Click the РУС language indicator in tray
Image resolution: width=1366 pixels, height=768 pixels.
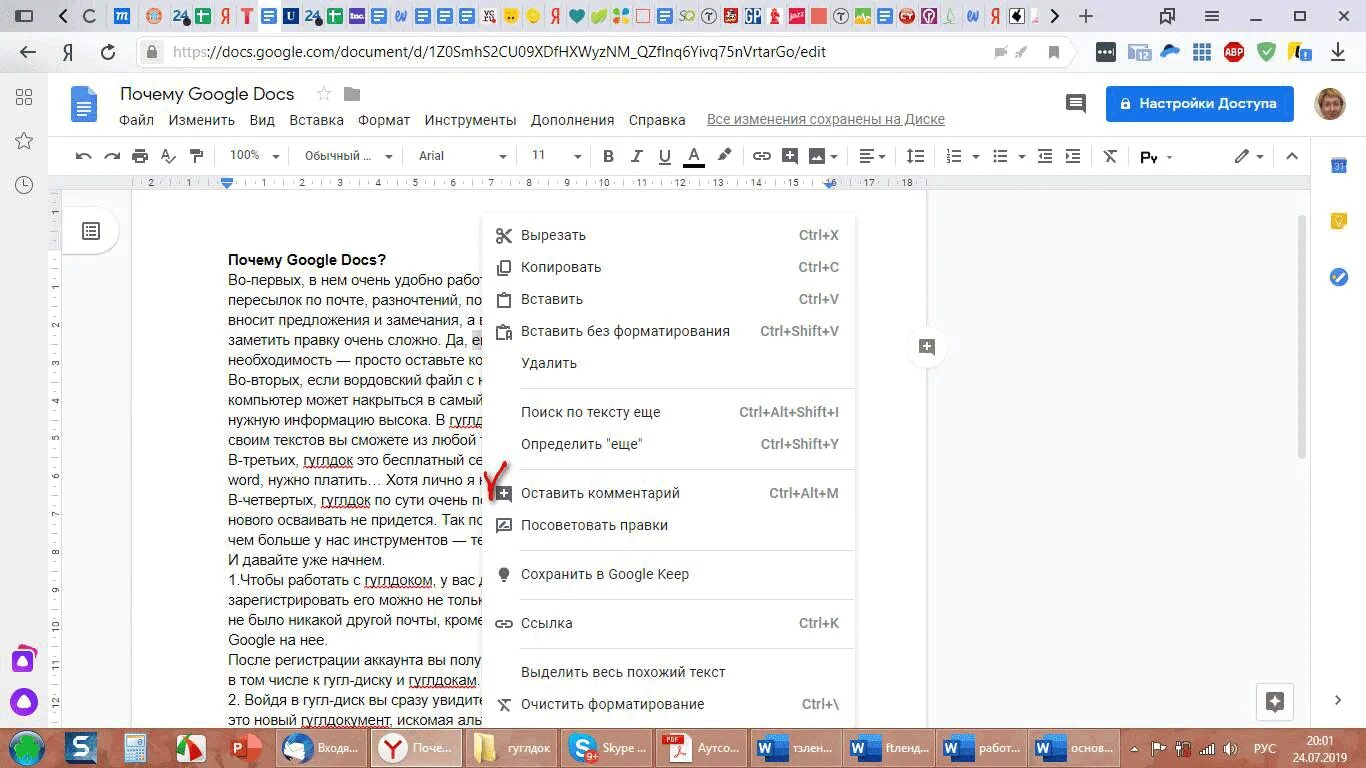[1265, 748]
